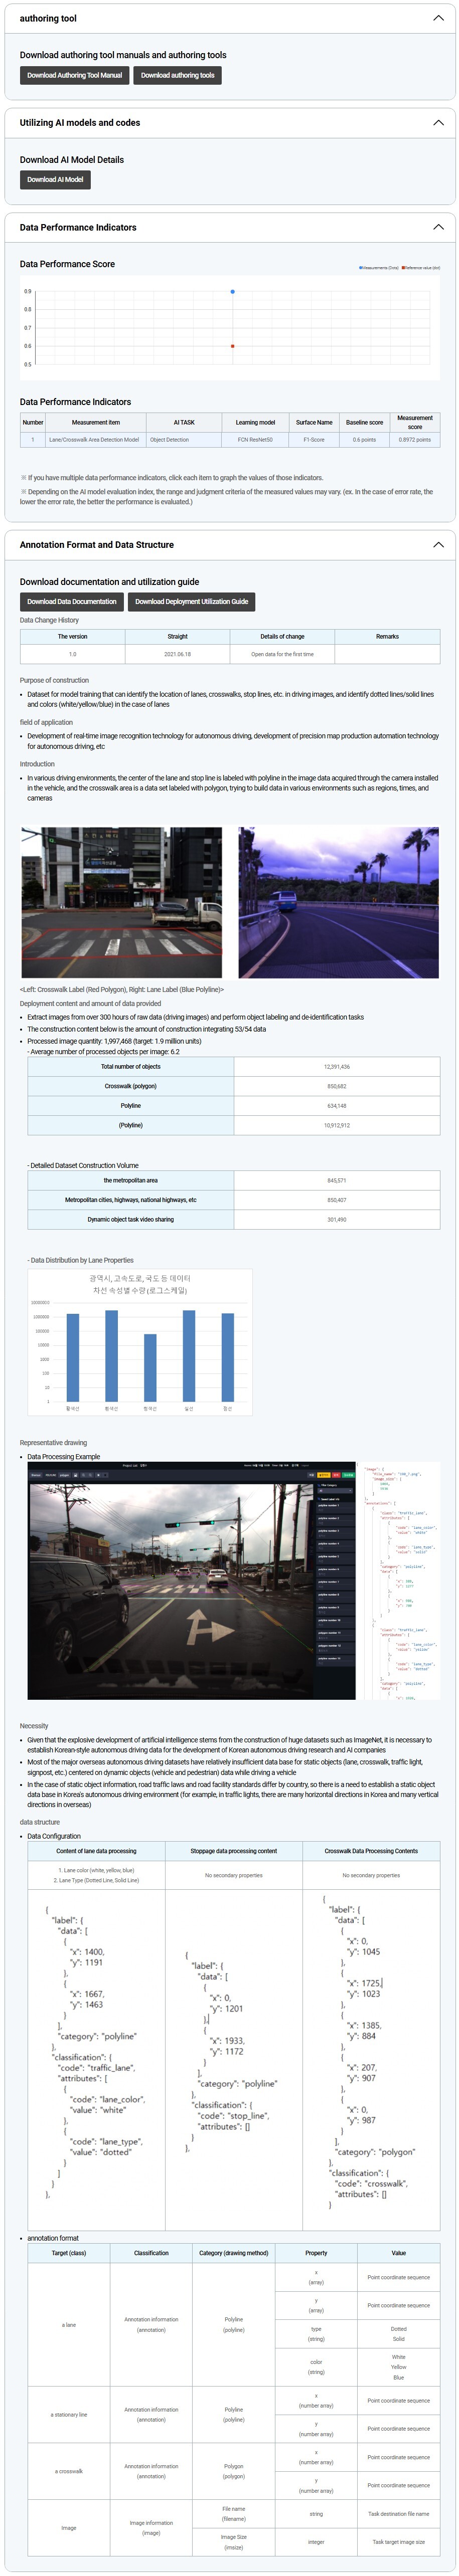The image size is (459, 2576).
Task: Collapse Annotation Format and Data Structure chevron
Action: (x=437, y=545)
